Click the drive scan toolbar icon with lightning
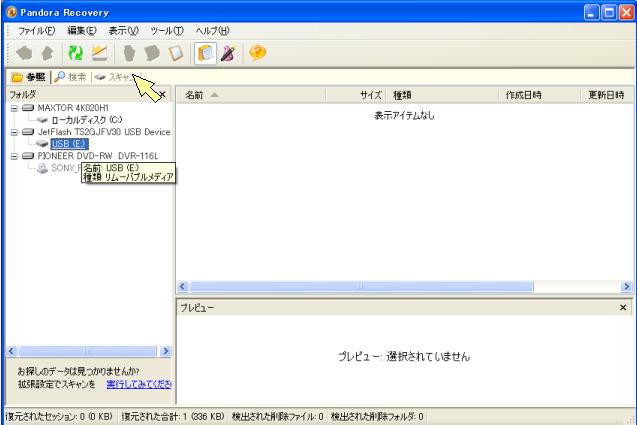Image resolution: width=637 pixels, height=425 pixels. tap(99, 53)
